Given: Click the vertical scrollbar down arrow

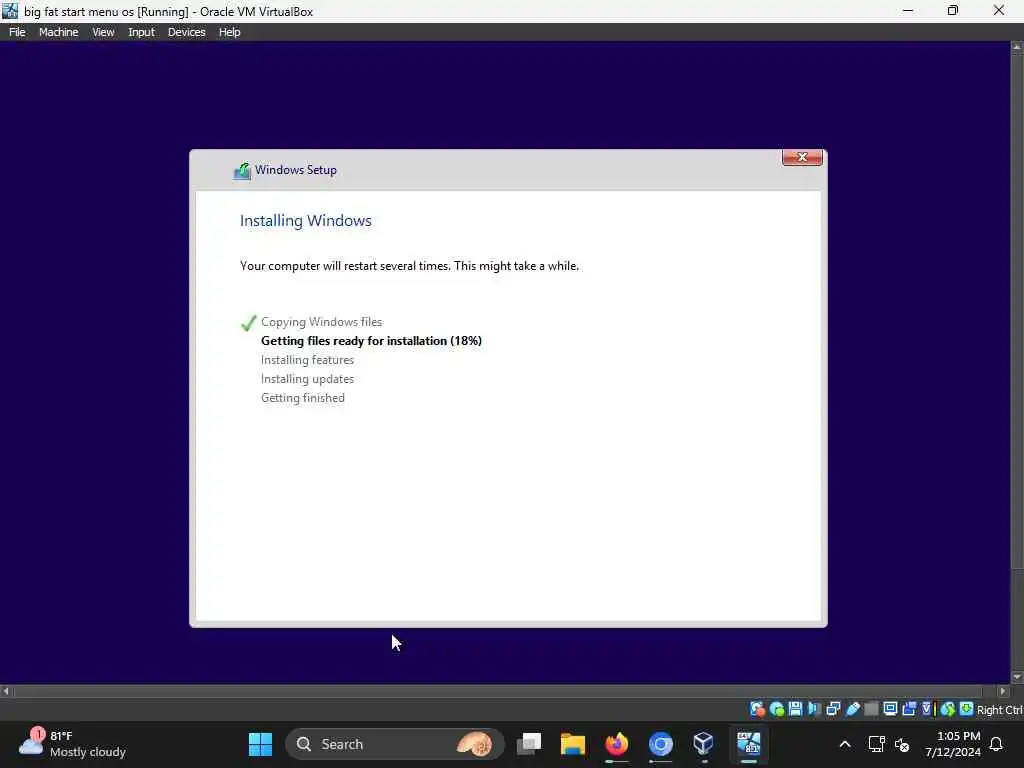Looking at the screenshot, I should coord(1017,677).
